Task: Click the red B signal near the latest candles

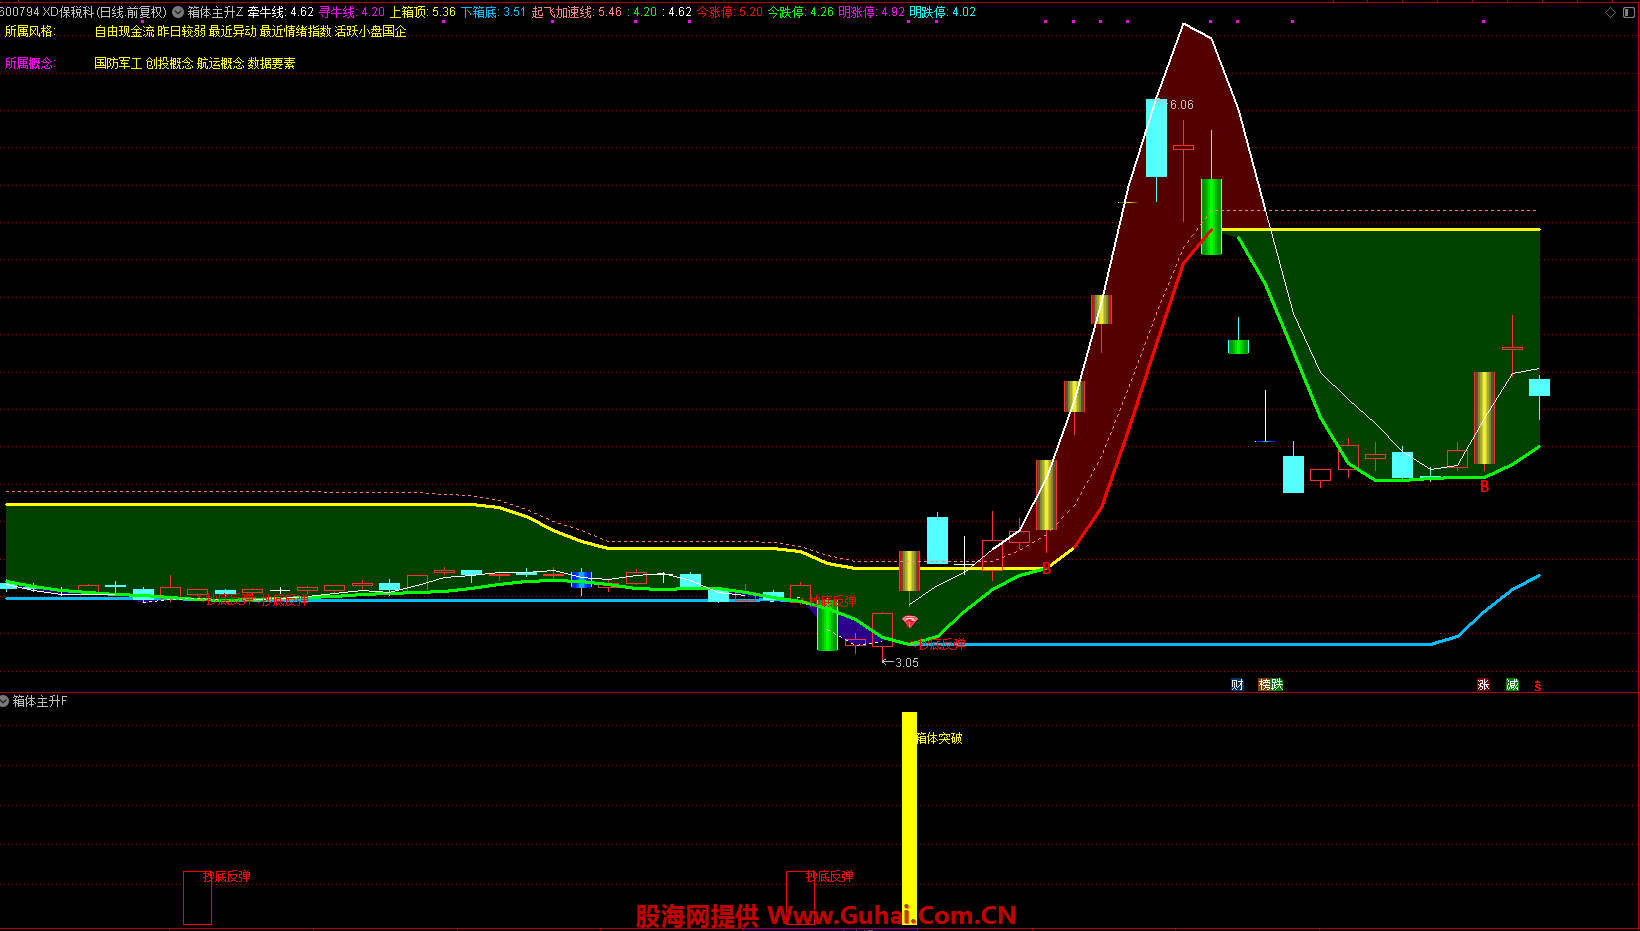Action: [x=1484, y=487]
